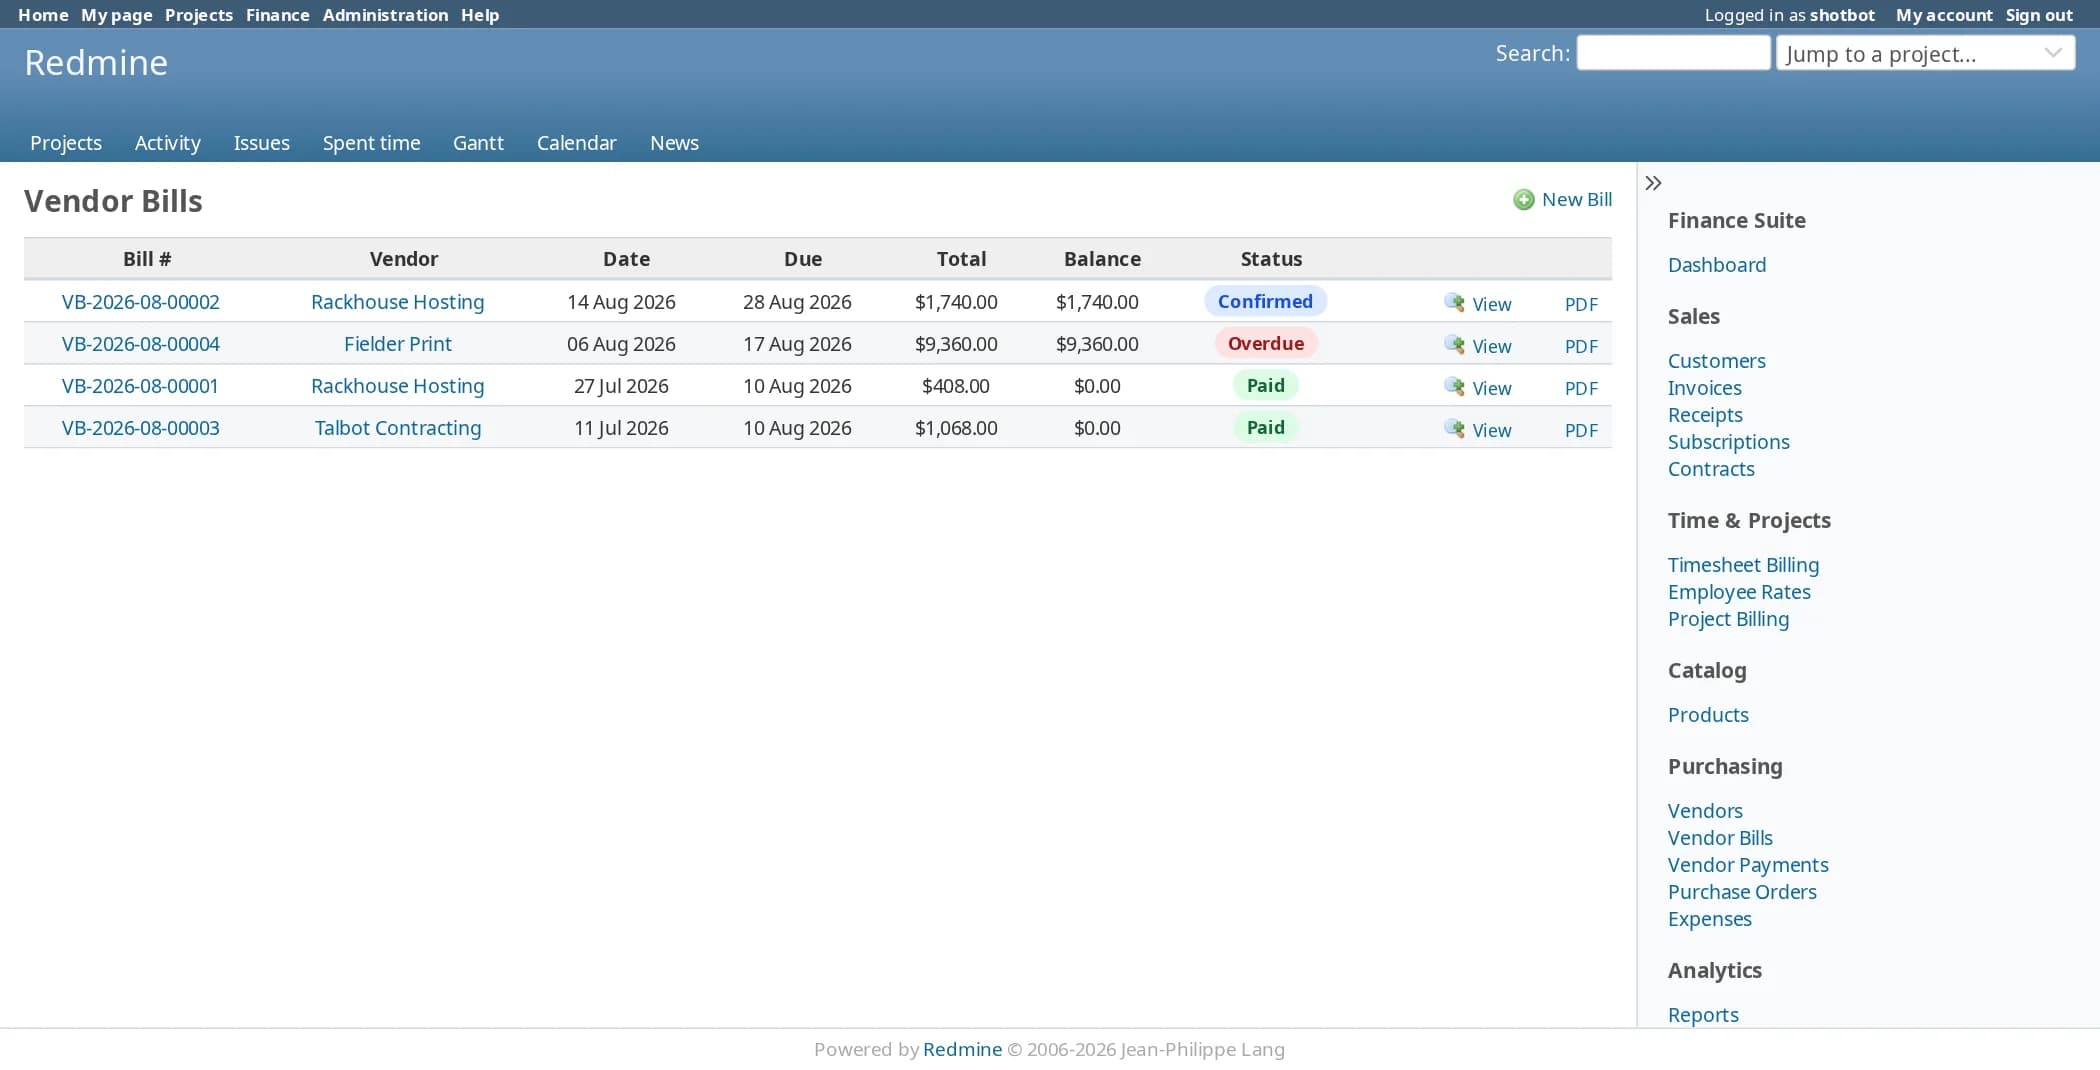The width and height of the screenshot is (2100, 1070).
Task: Open vendor Talbot Contracting
Action: (398, 428)
